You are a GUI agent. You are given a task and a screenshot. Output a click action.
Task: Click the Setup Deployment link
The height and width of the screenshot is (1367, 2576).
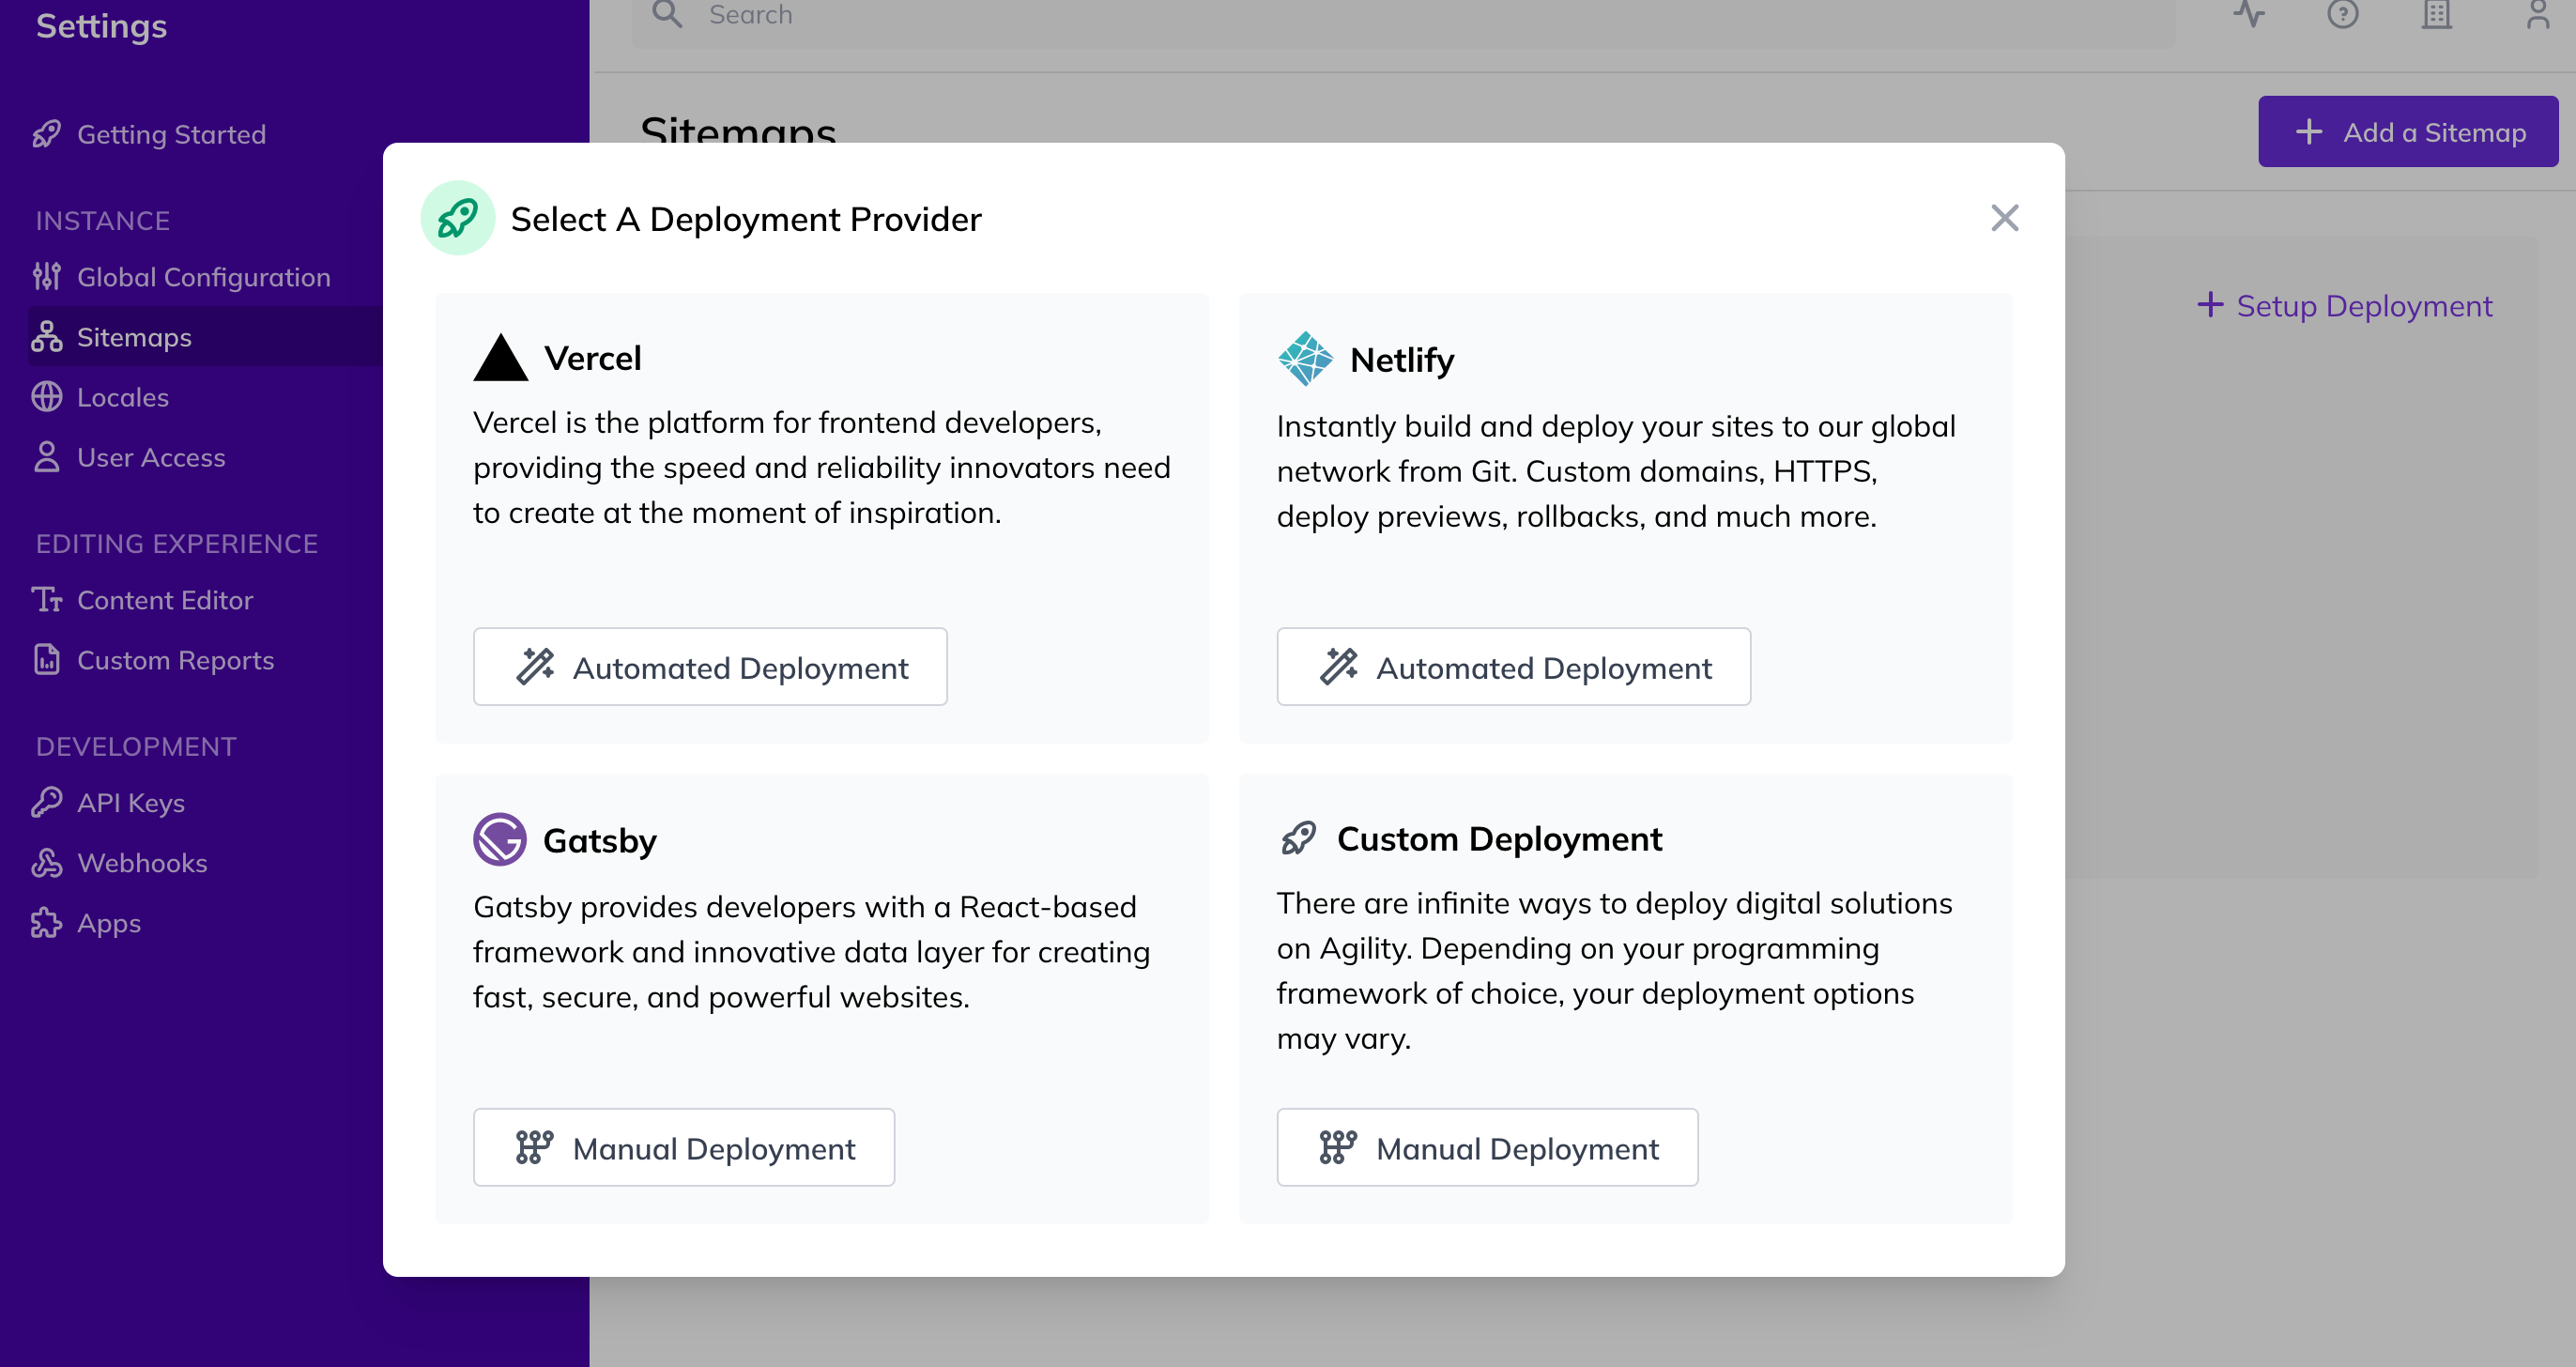click(2344, 305)
